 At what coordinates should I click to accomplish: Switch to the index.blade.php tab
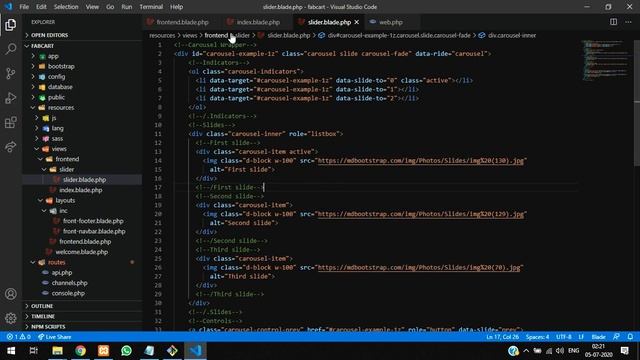[x=258, y=22]
